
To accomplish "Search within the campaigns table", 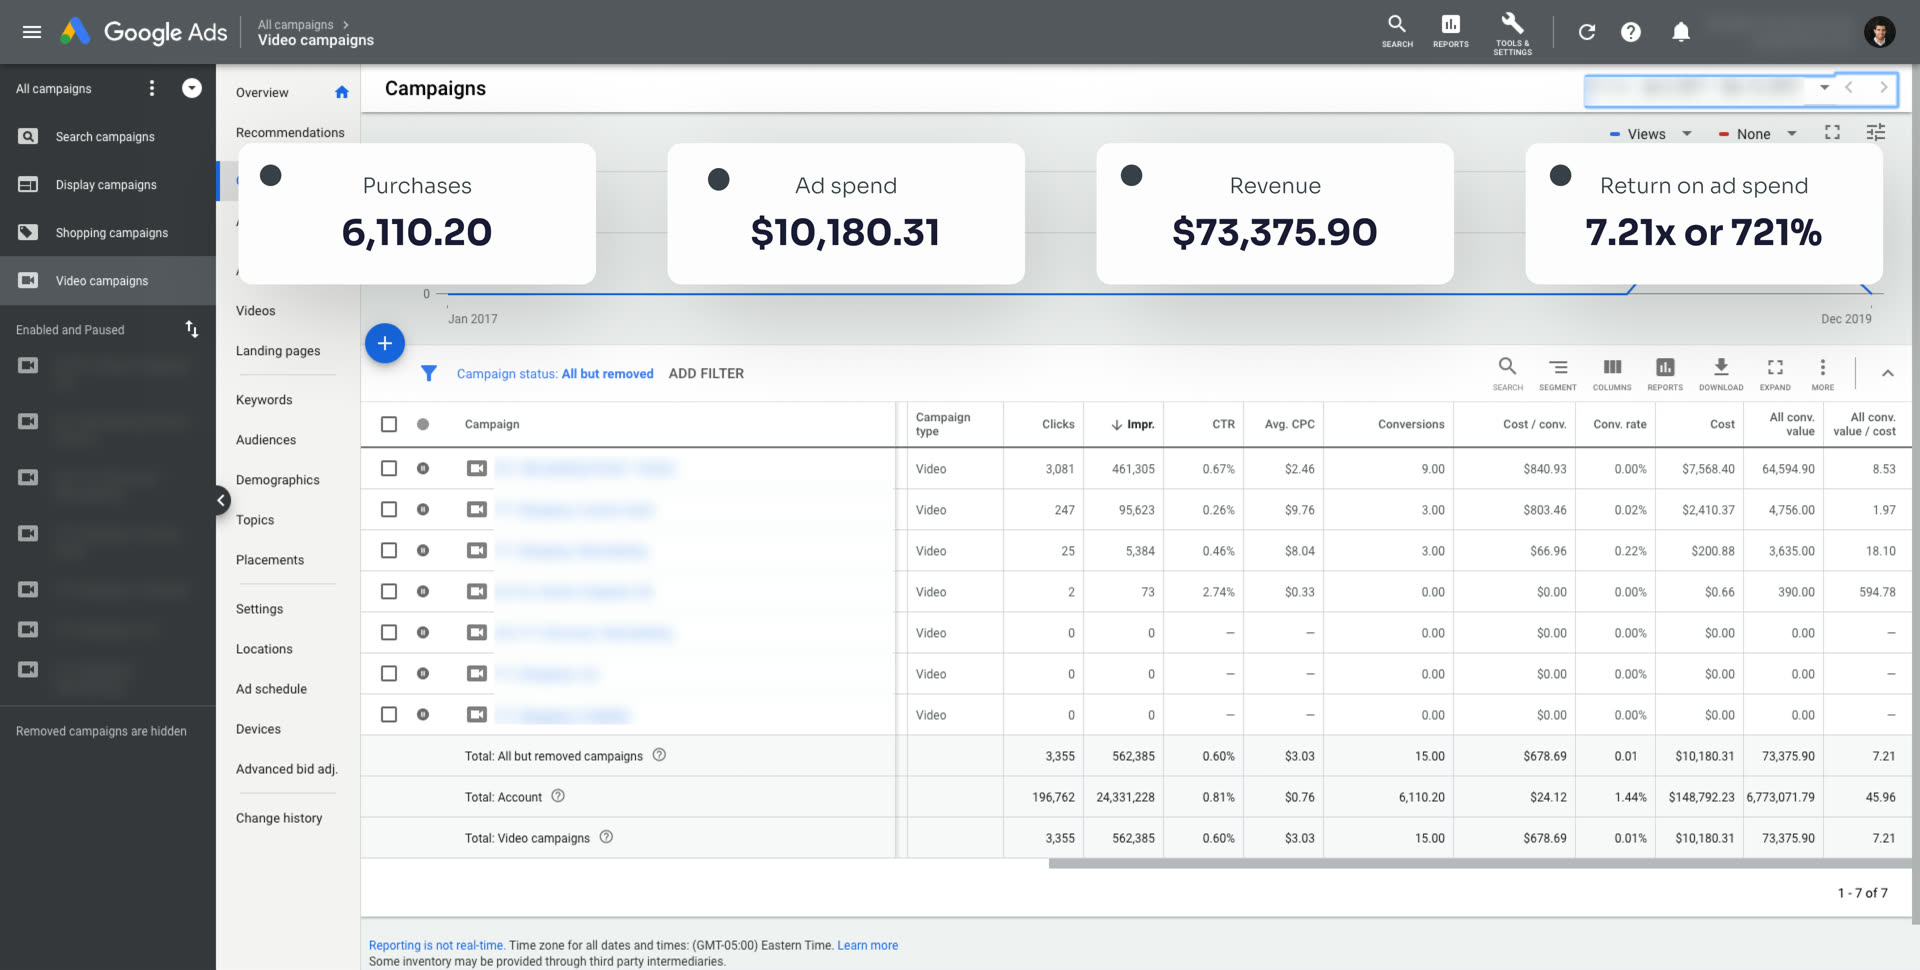I will point(1507,373).
